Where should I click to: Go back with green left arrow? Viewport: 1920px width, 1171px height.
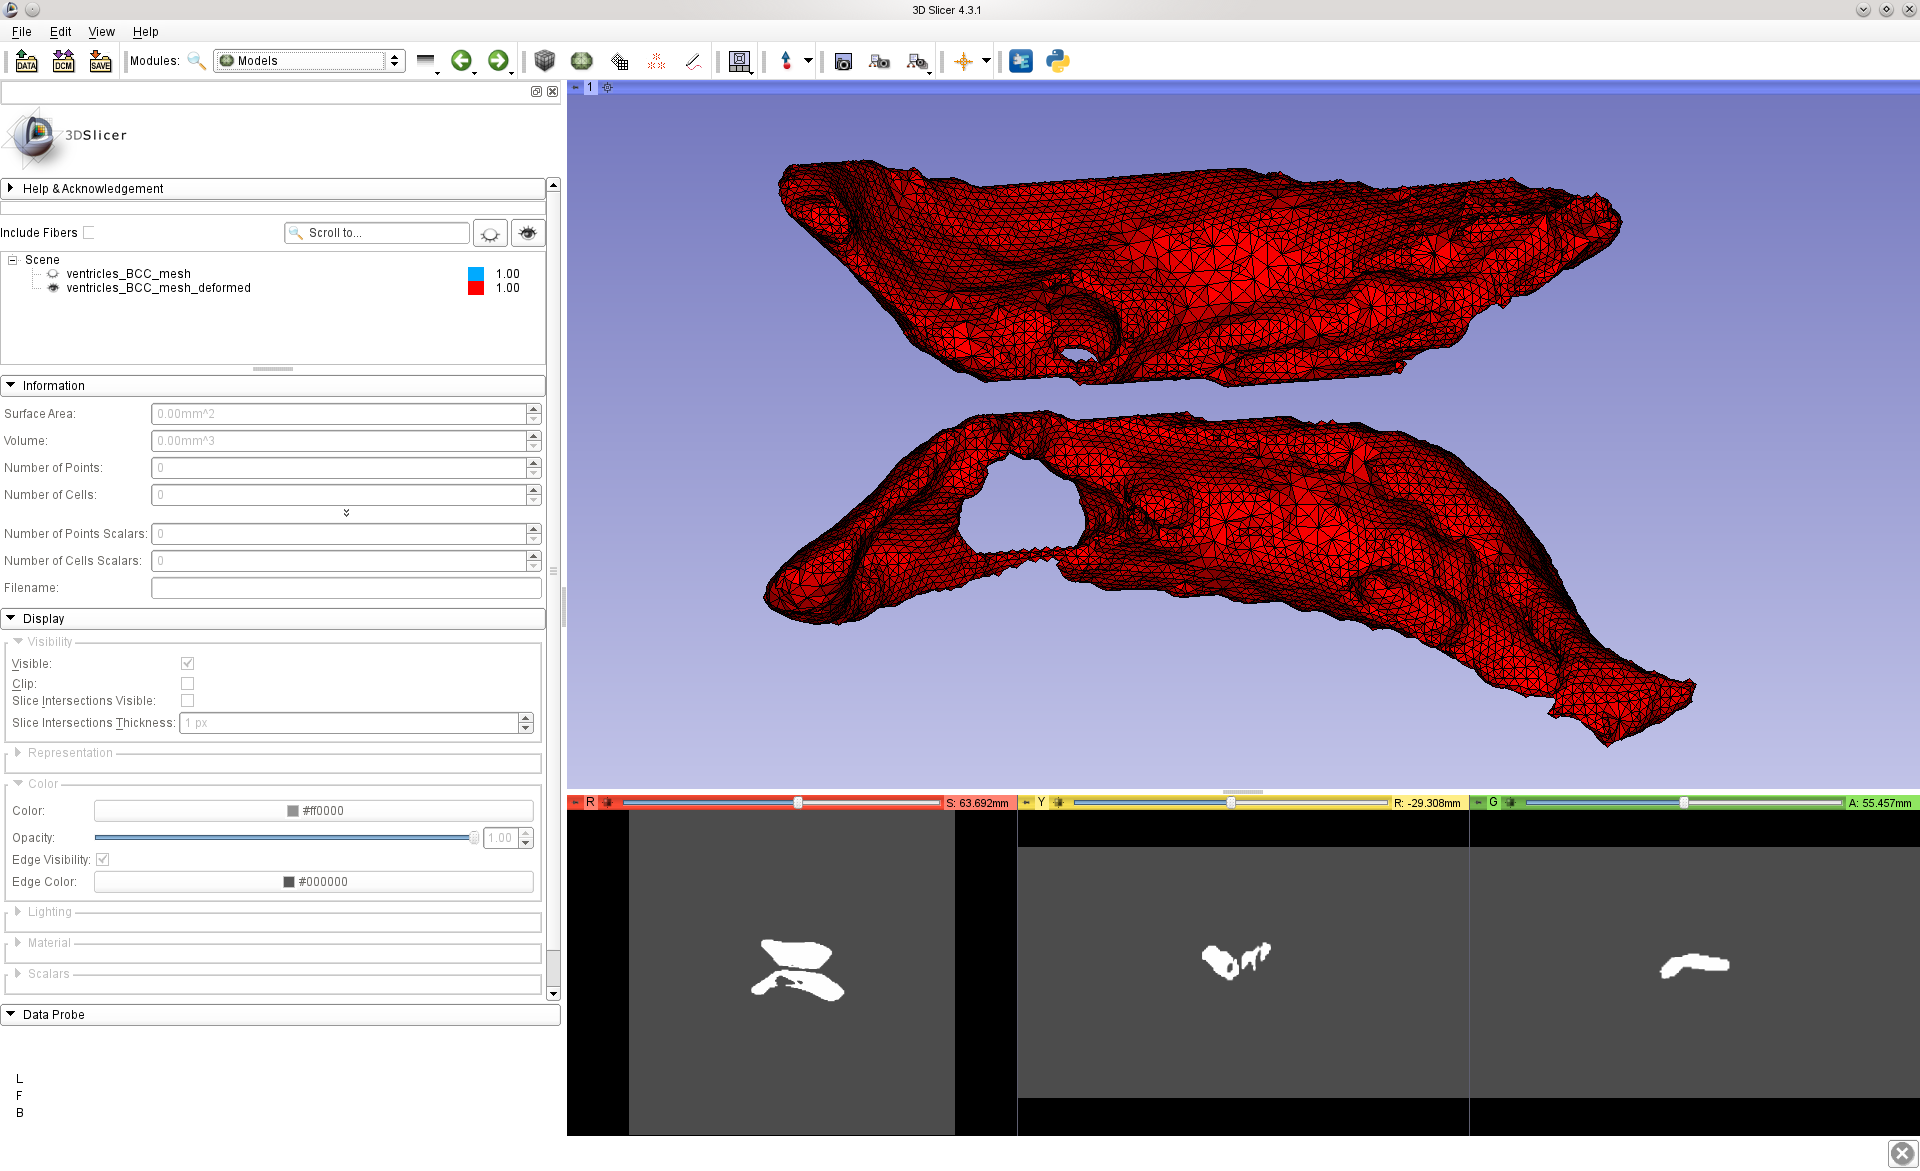tap(461, 61)
